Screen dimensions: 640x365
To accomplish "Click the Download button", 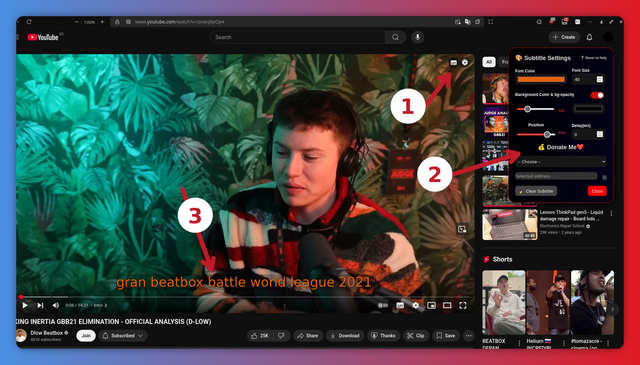I will coord(345,336).
